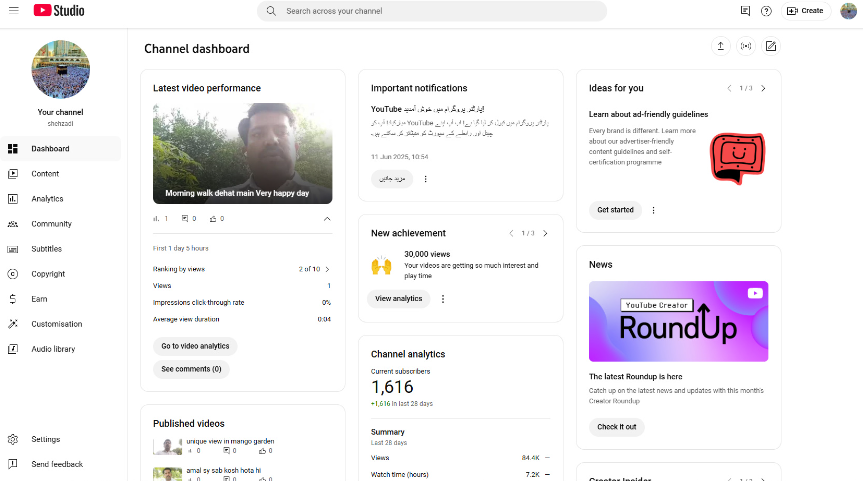Click the Go live icon
Image resolution: width=863 pixels, height=481 pixels.
(746, 46)
